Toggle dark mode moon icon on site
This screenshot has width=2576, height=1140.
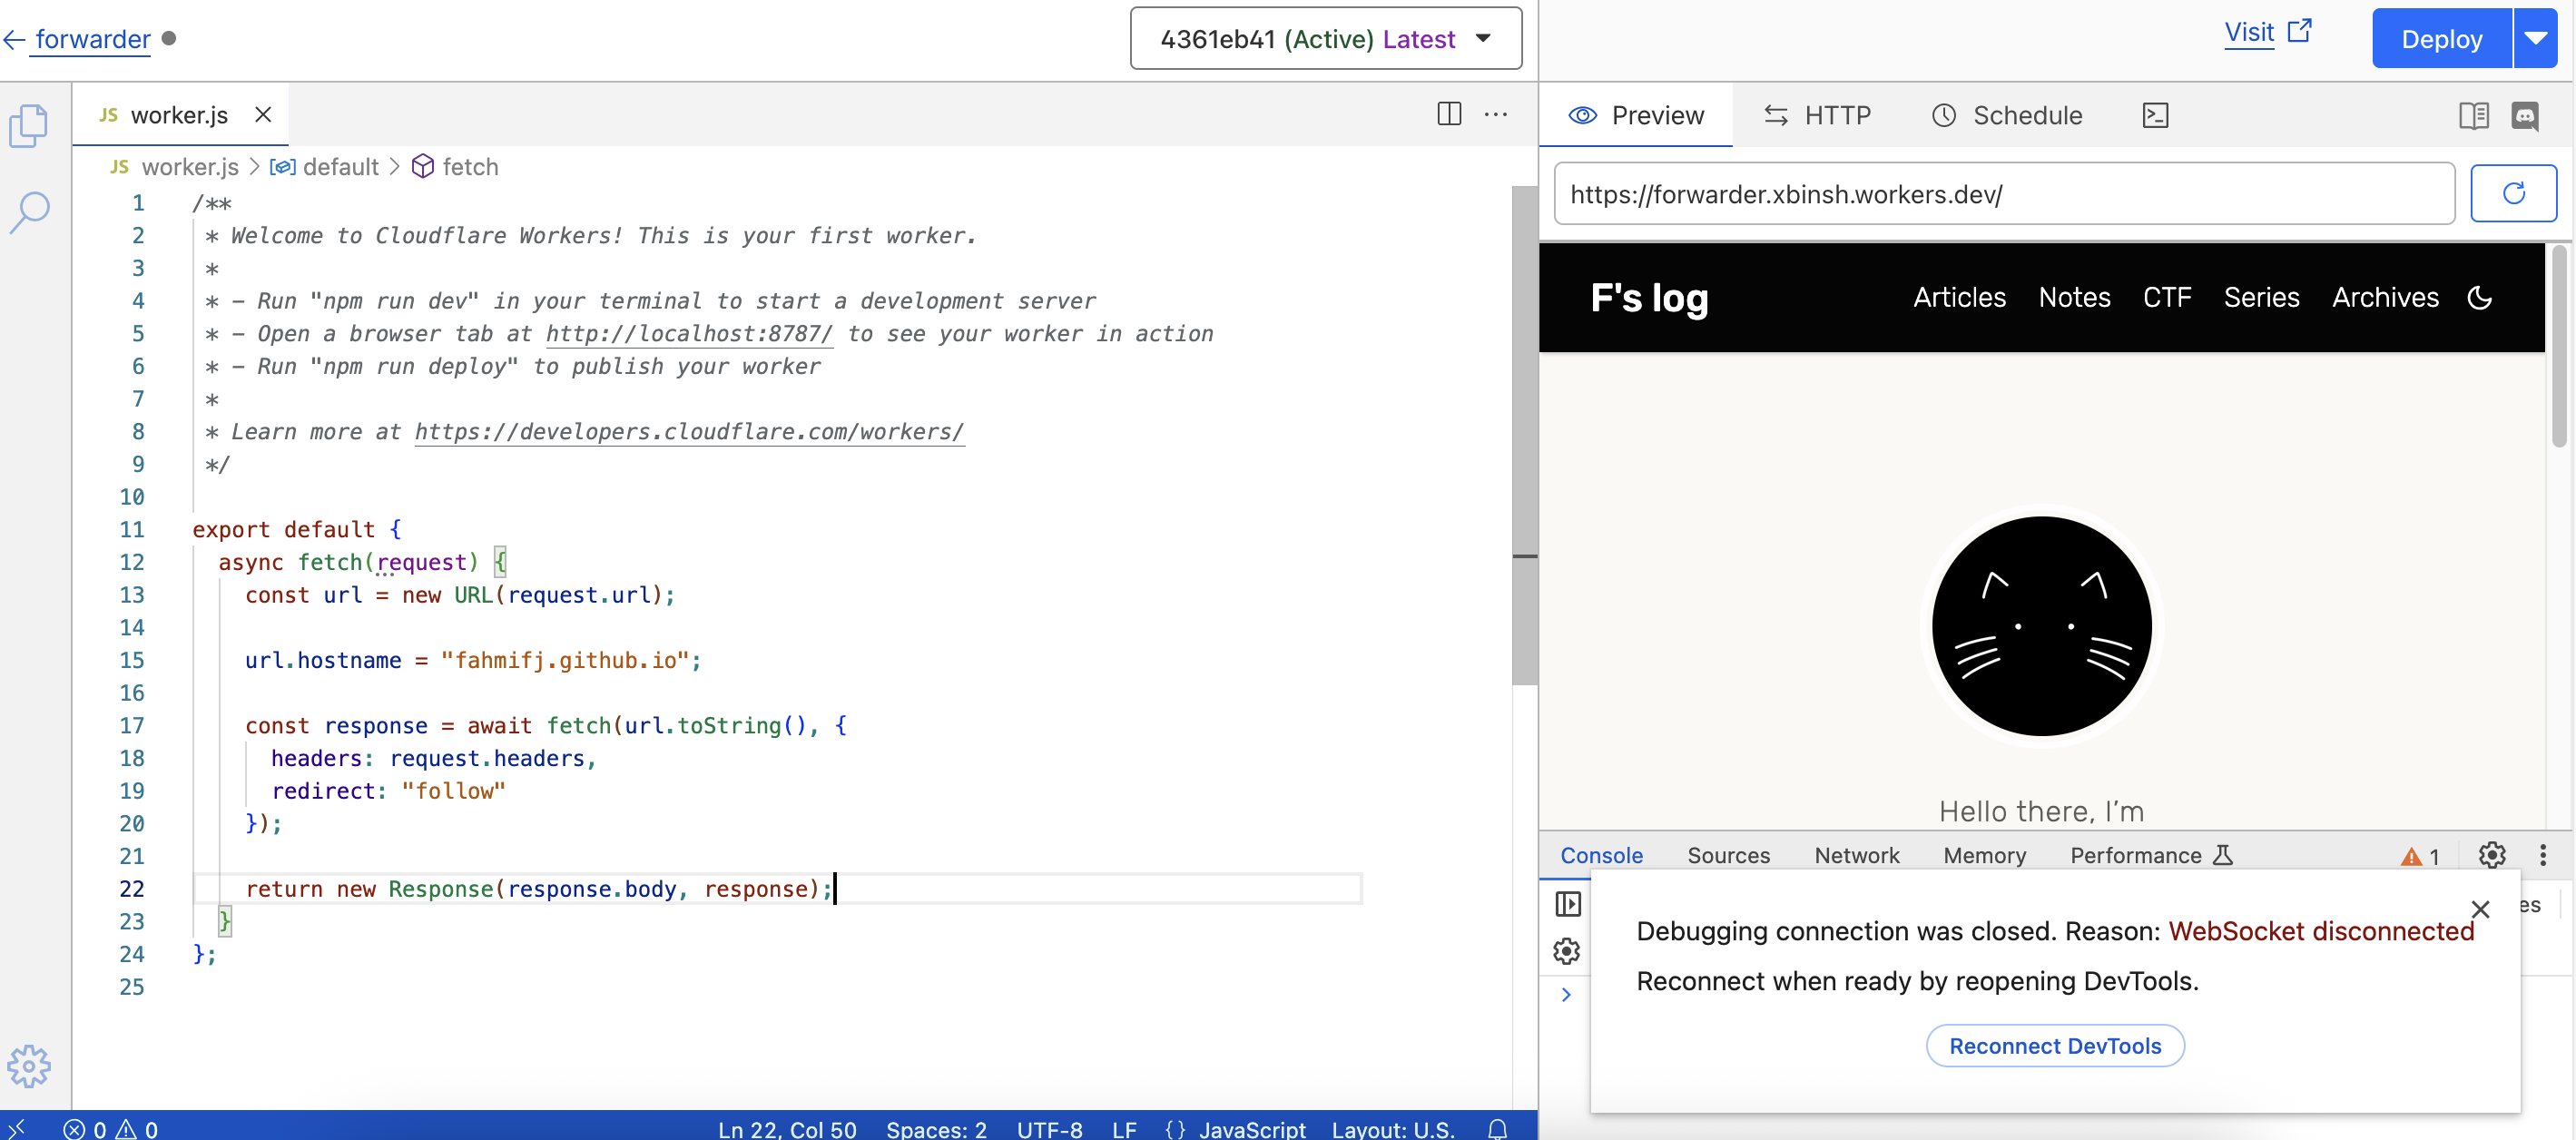pyautogui.click(x=2480, y=297)
